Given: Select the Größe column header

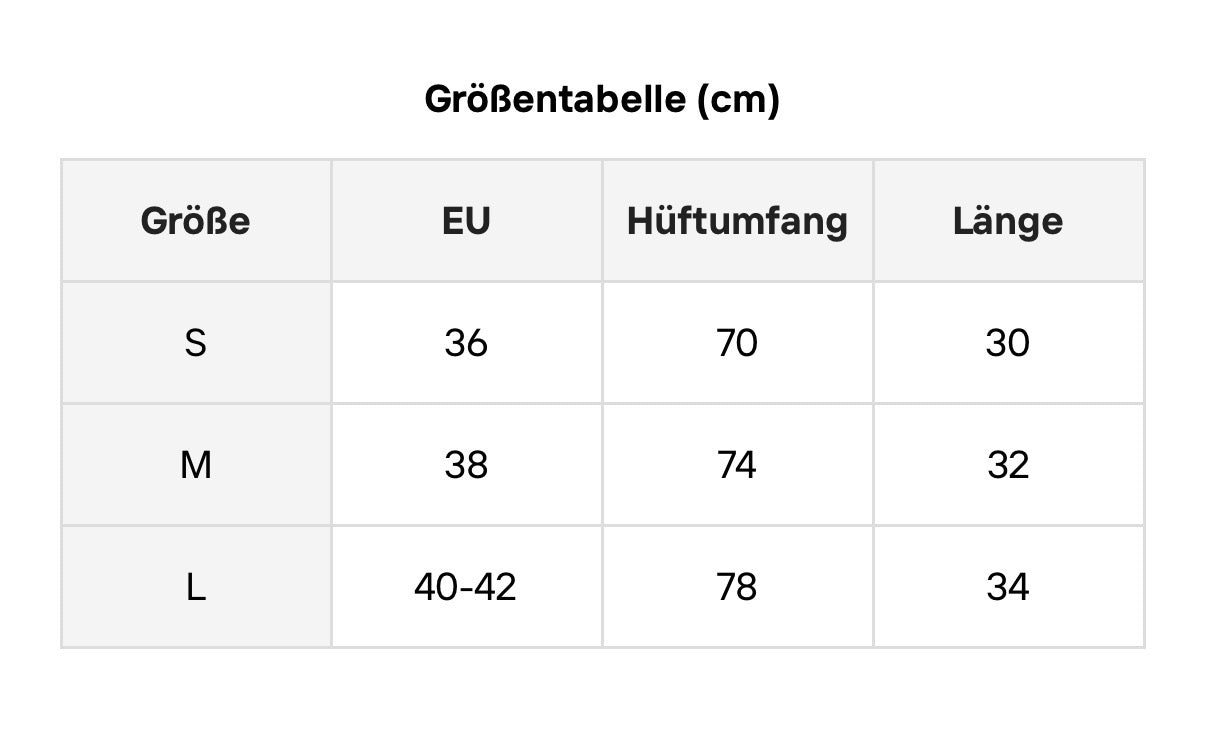Looking at the screenshot, I should coord(196,220).
